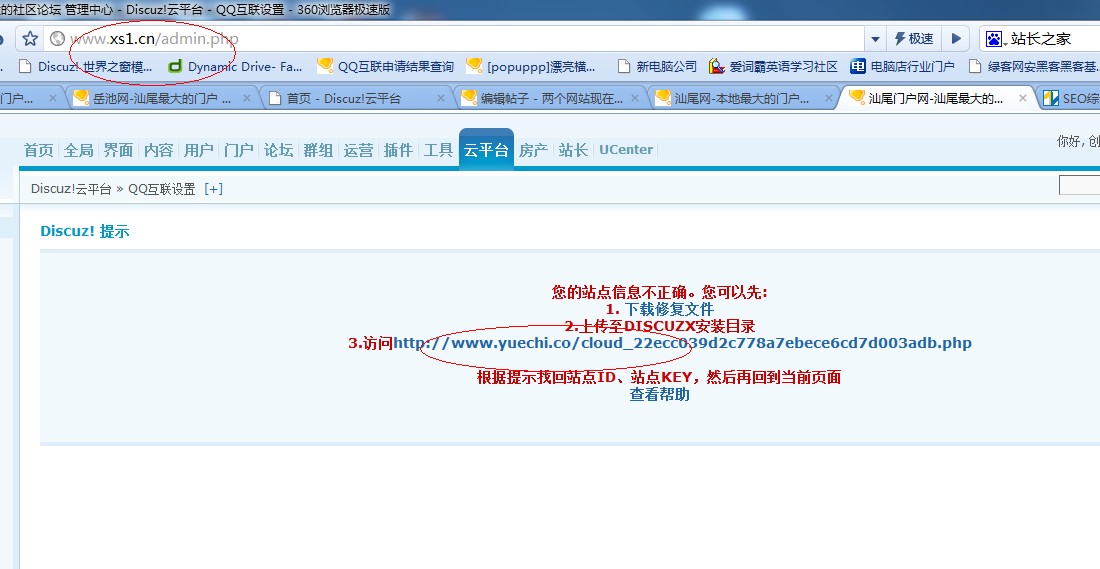Open the Baidu paw search engine selector
The height and width of the screenshot is (569, 1100).
(x=996, y=39)
